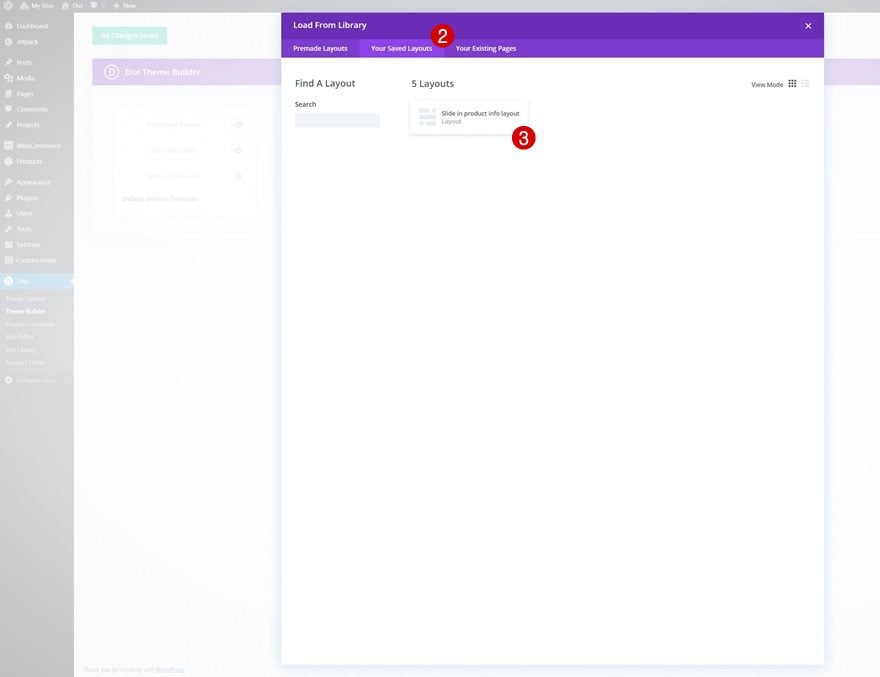This screenshot has height=677, width=880.
Task: Click the WordPress logo in admin bar
Action: click(x=8, y=6)
